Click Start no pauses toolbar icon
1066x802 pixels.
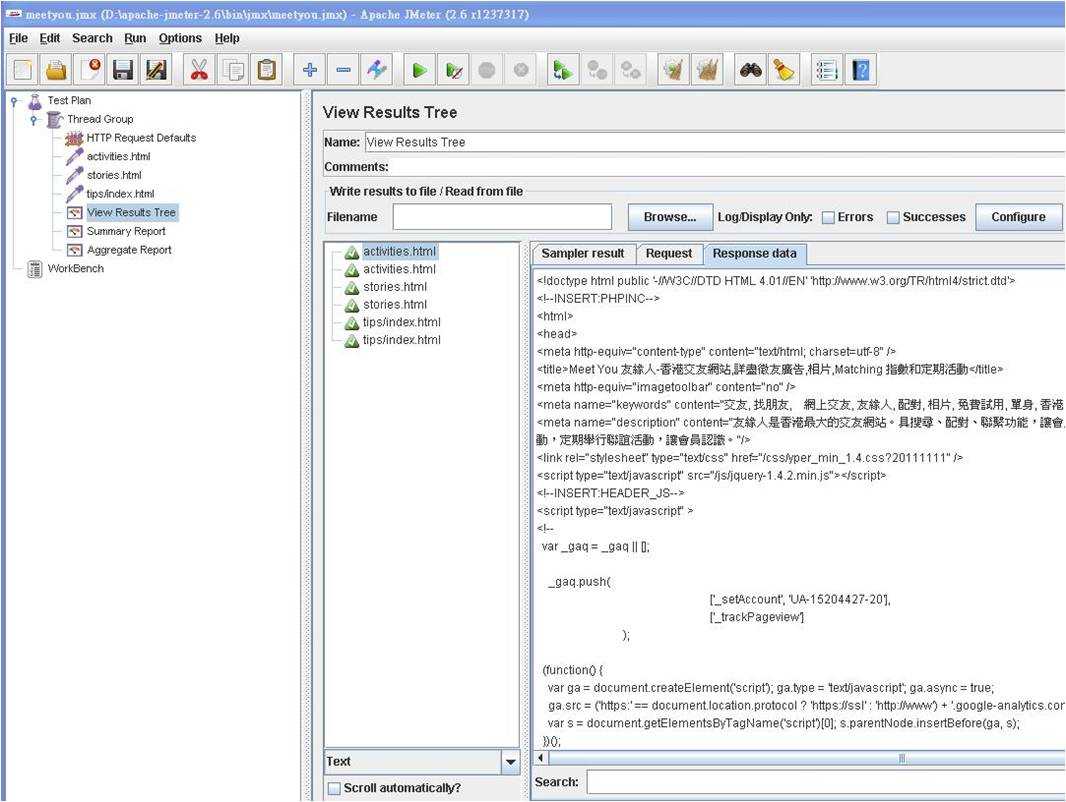tap(453, 70)
